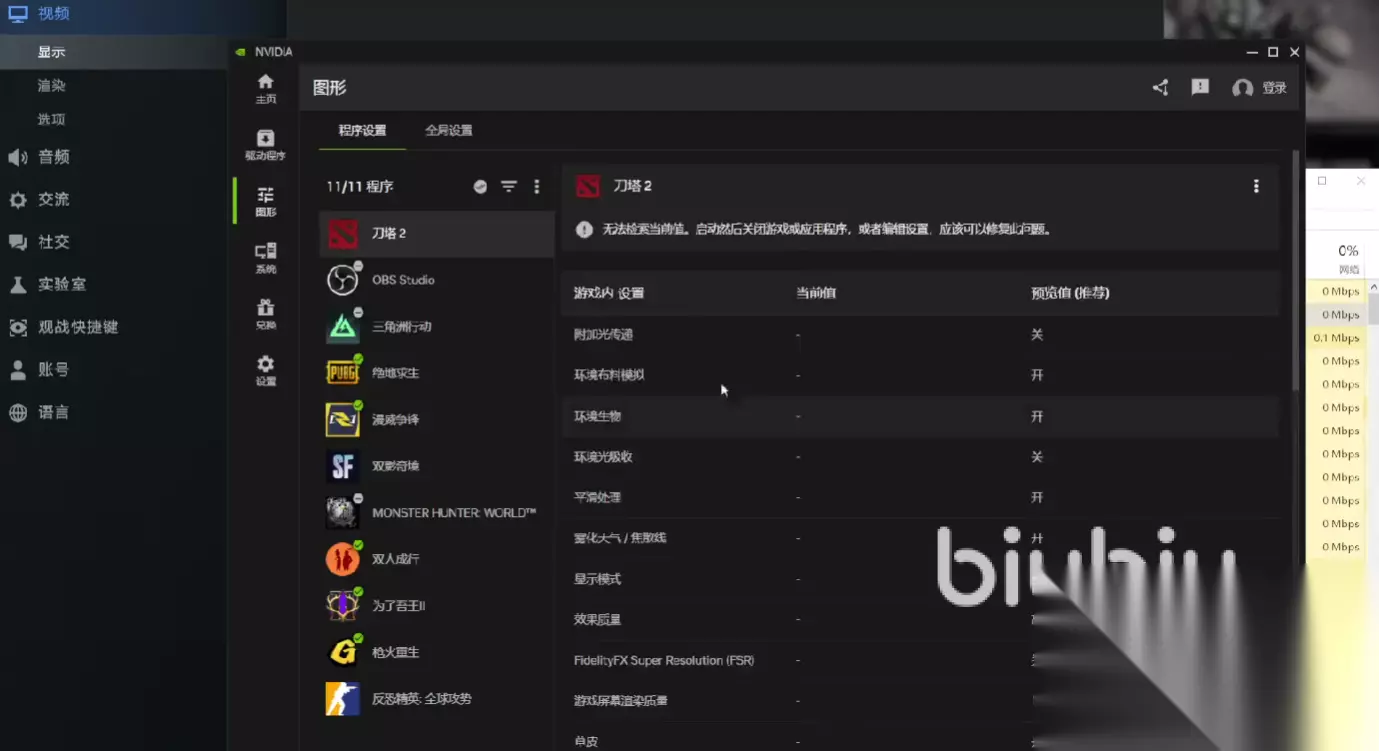
Task: Open 音频 in the Dota settings sidebar
Action: click(54, 157)
